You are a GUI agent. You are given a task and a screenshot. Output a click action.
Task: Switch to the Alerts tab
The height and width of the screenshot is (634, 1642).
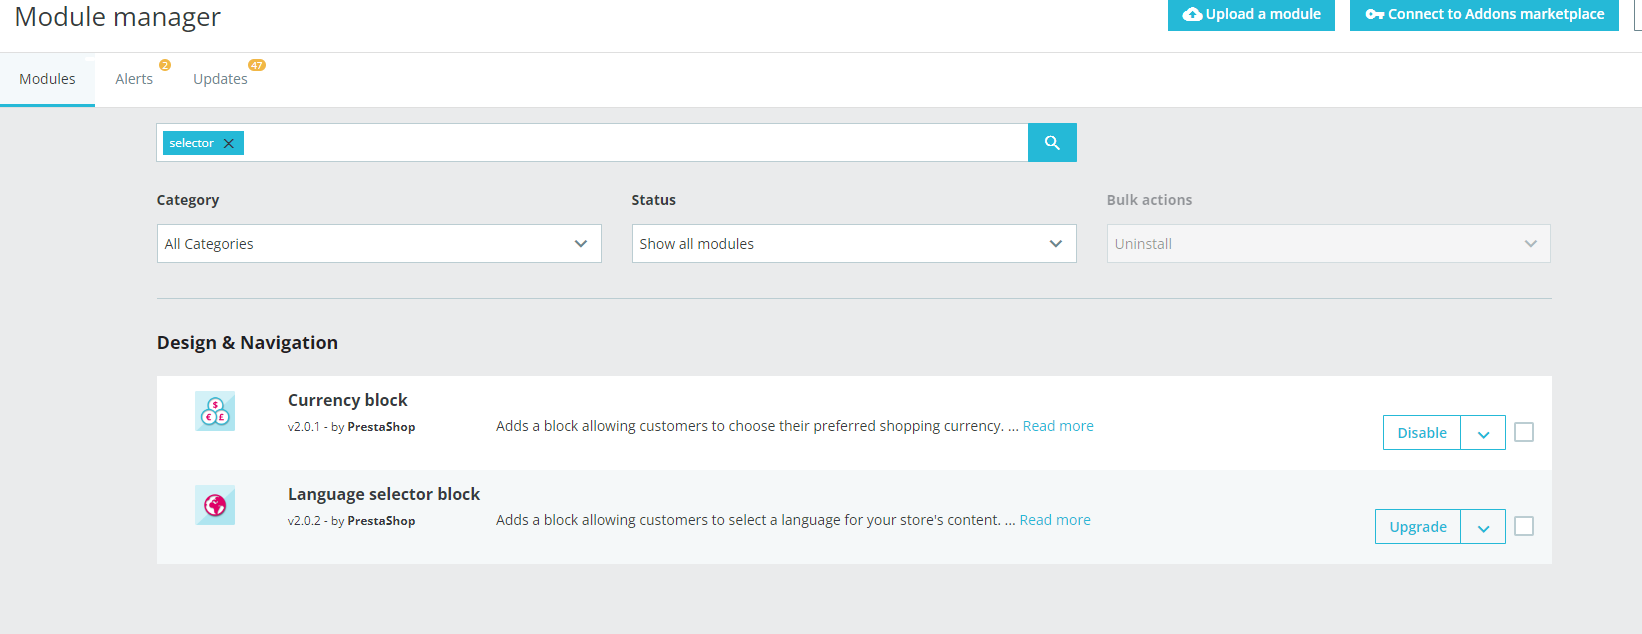pos(134,80)
